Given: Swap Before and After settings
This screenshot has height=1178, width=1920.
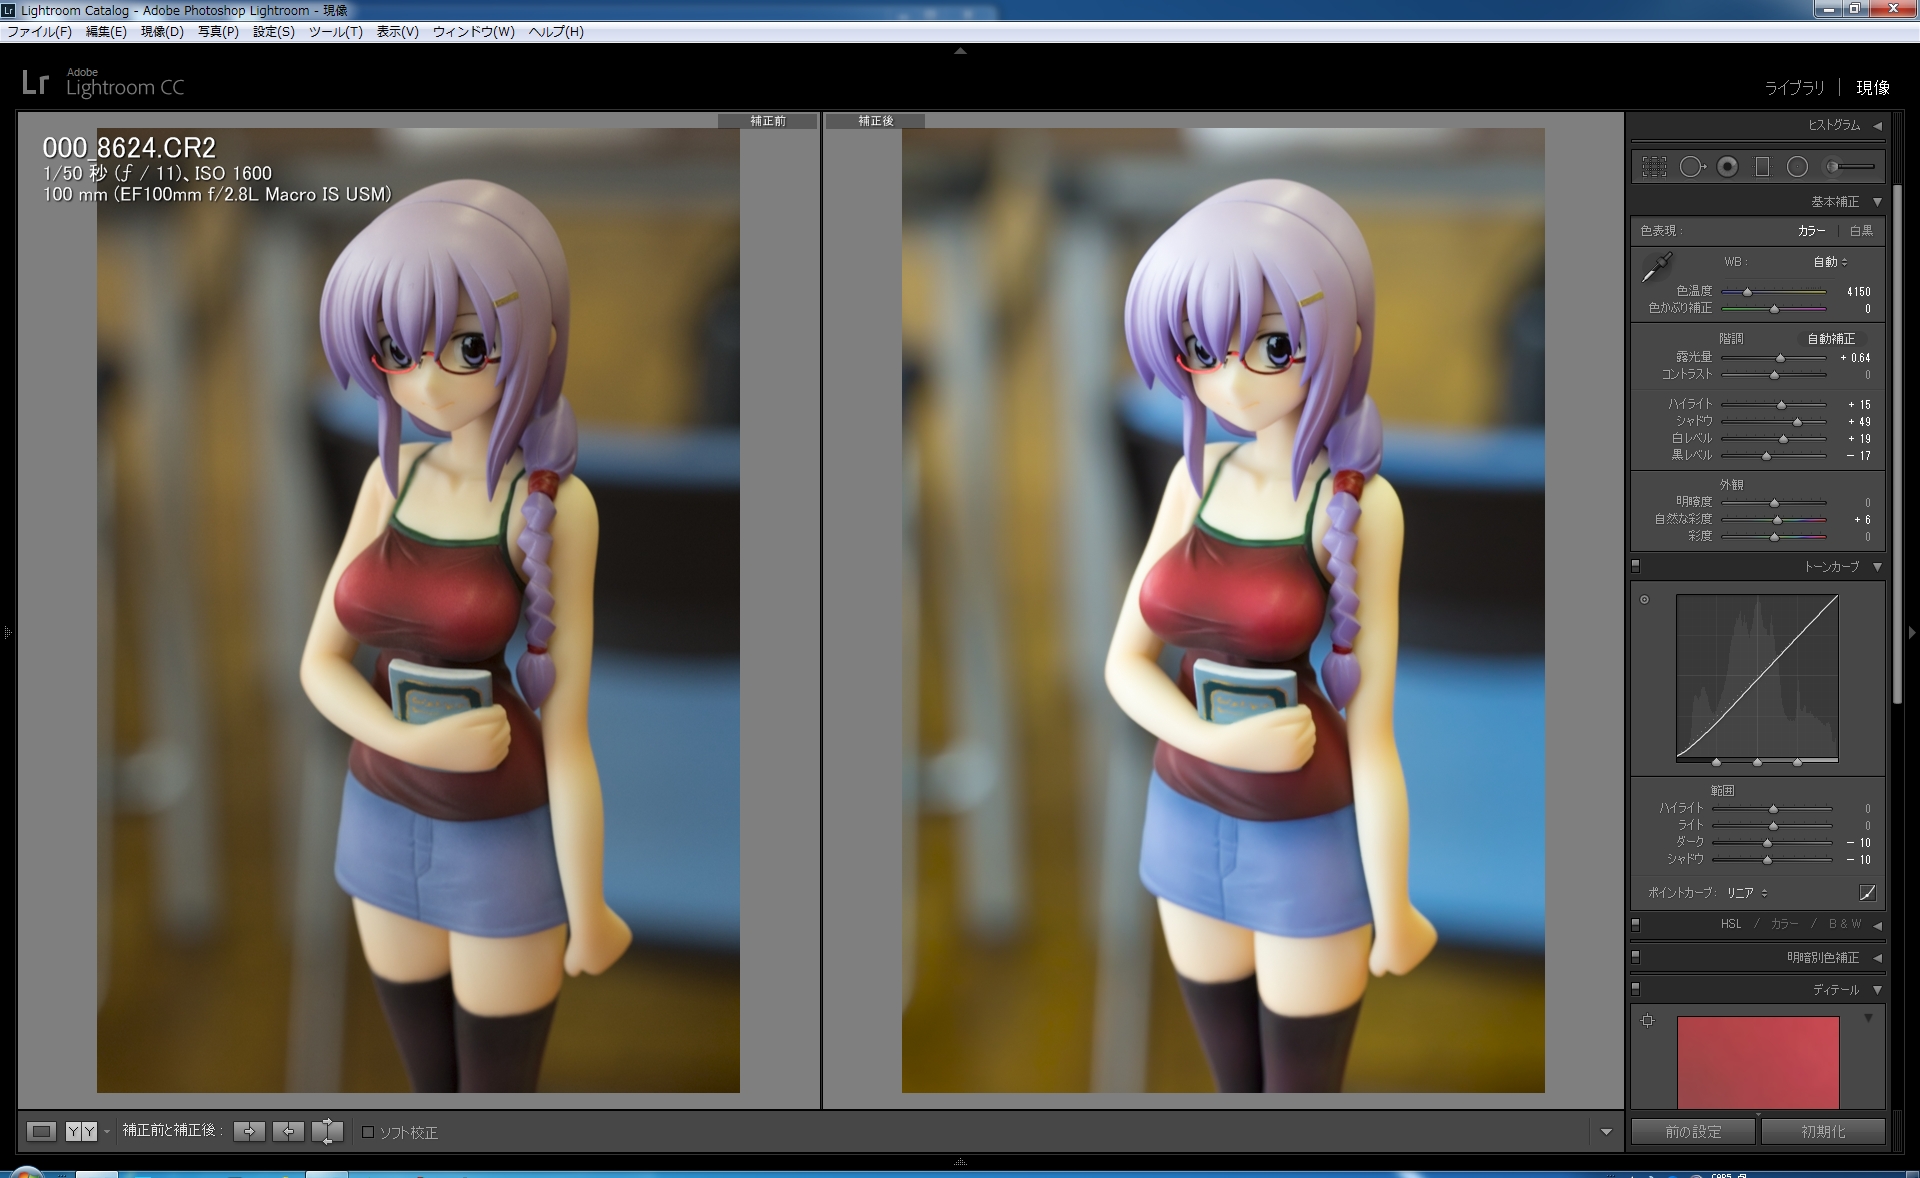Looking at the screenshot, I should [327, 1131].
